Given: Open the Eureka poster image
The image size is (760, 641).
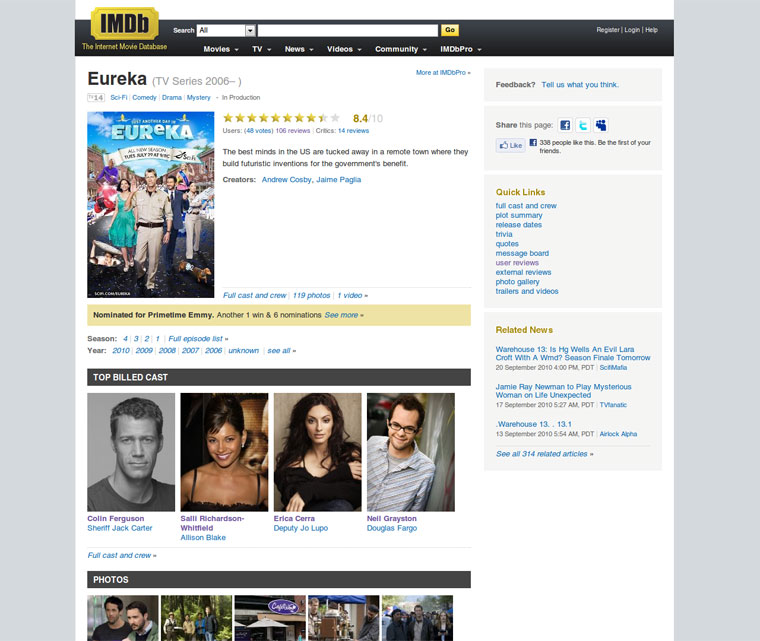Looking at the screenshot, I should [151, 205].
